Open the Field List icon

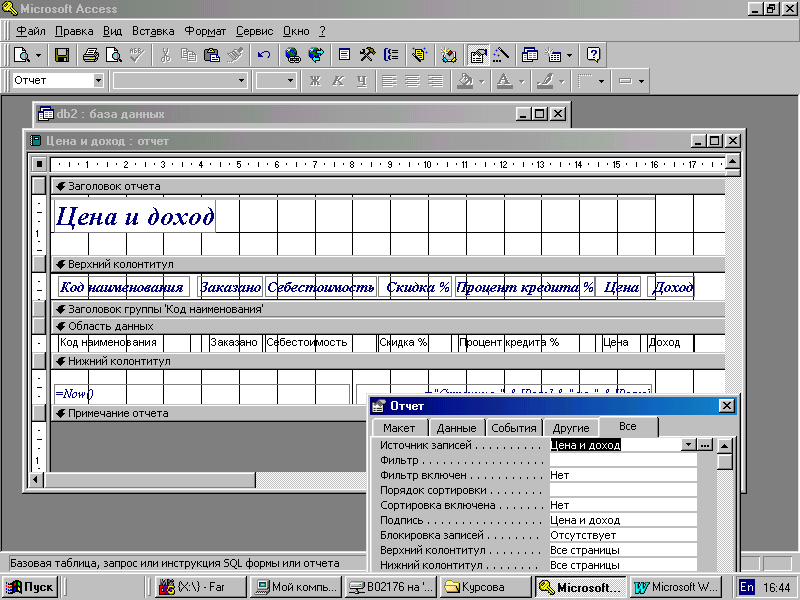coord(344,55)
